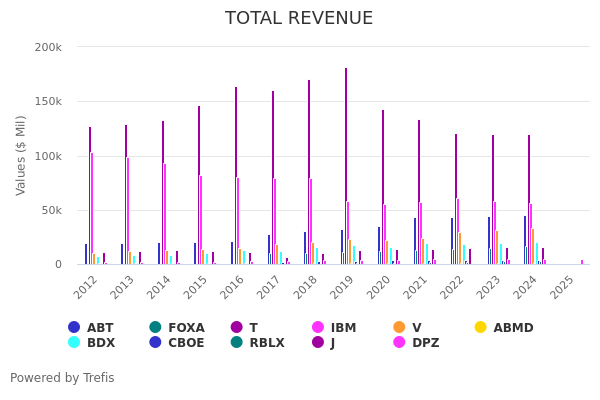Click the yellow ABMD legend marker

click(x=480, y=327)
